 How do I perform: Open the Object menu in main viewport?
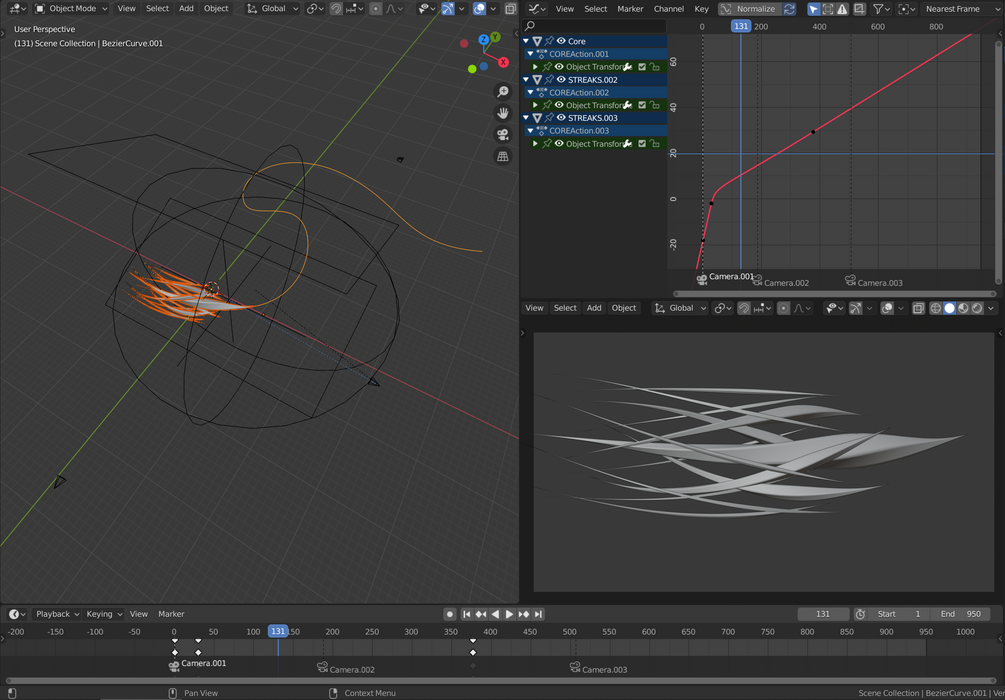pyautogui.click(x=216, y=8)
